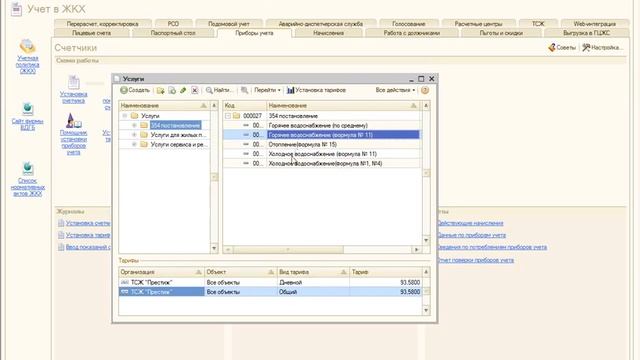Select Холодное водоснабжение(формула №1, №4) row
Screen dimensions: 640x360
(x=322, y=163)
